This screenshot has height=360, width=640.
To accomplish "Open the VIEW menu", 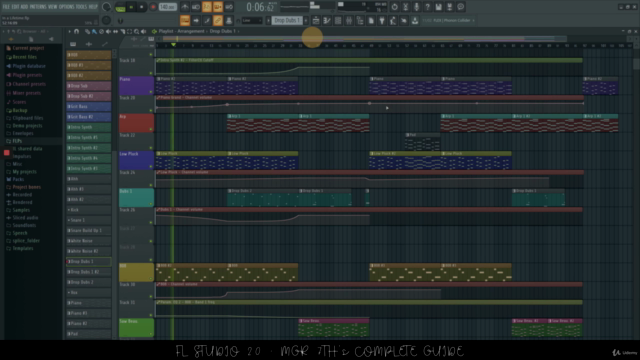I will pyautogui.click(x=53, y=7).
